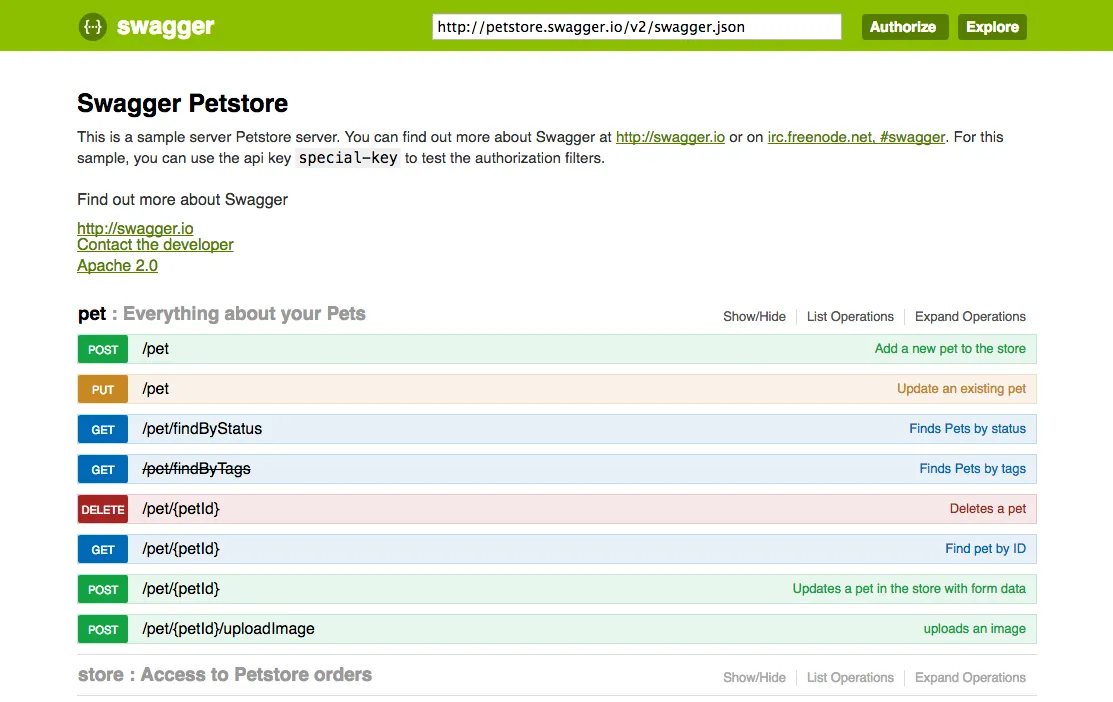The height and width of the screenshot is (702, 1113).
Task: Click List Operations for pet section
Action: [850, 317]
